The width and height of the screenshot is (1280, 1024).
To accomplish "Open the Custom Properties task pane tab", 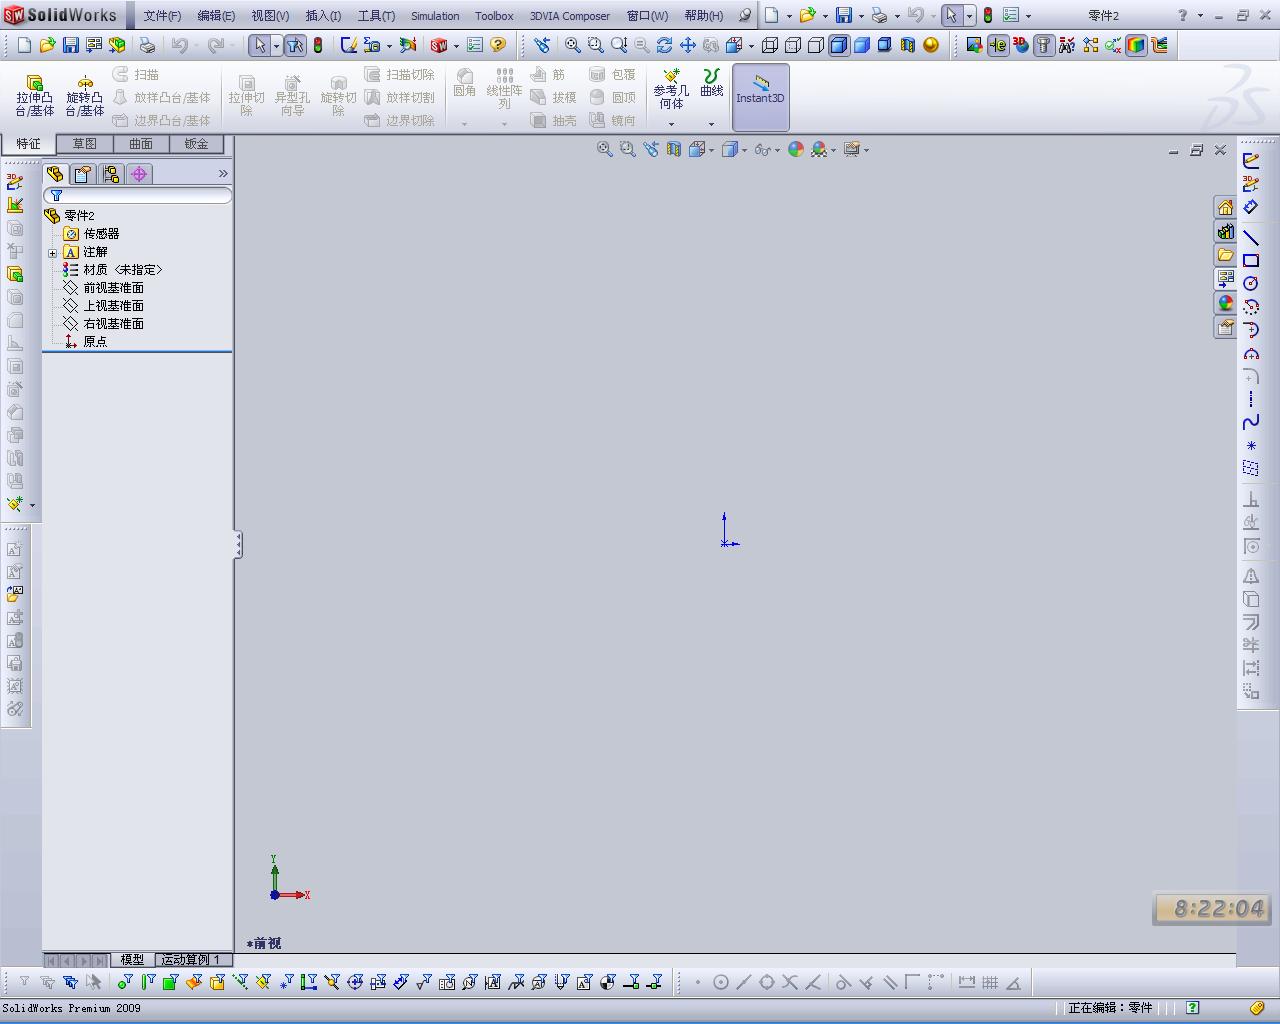I will 1225,327.
